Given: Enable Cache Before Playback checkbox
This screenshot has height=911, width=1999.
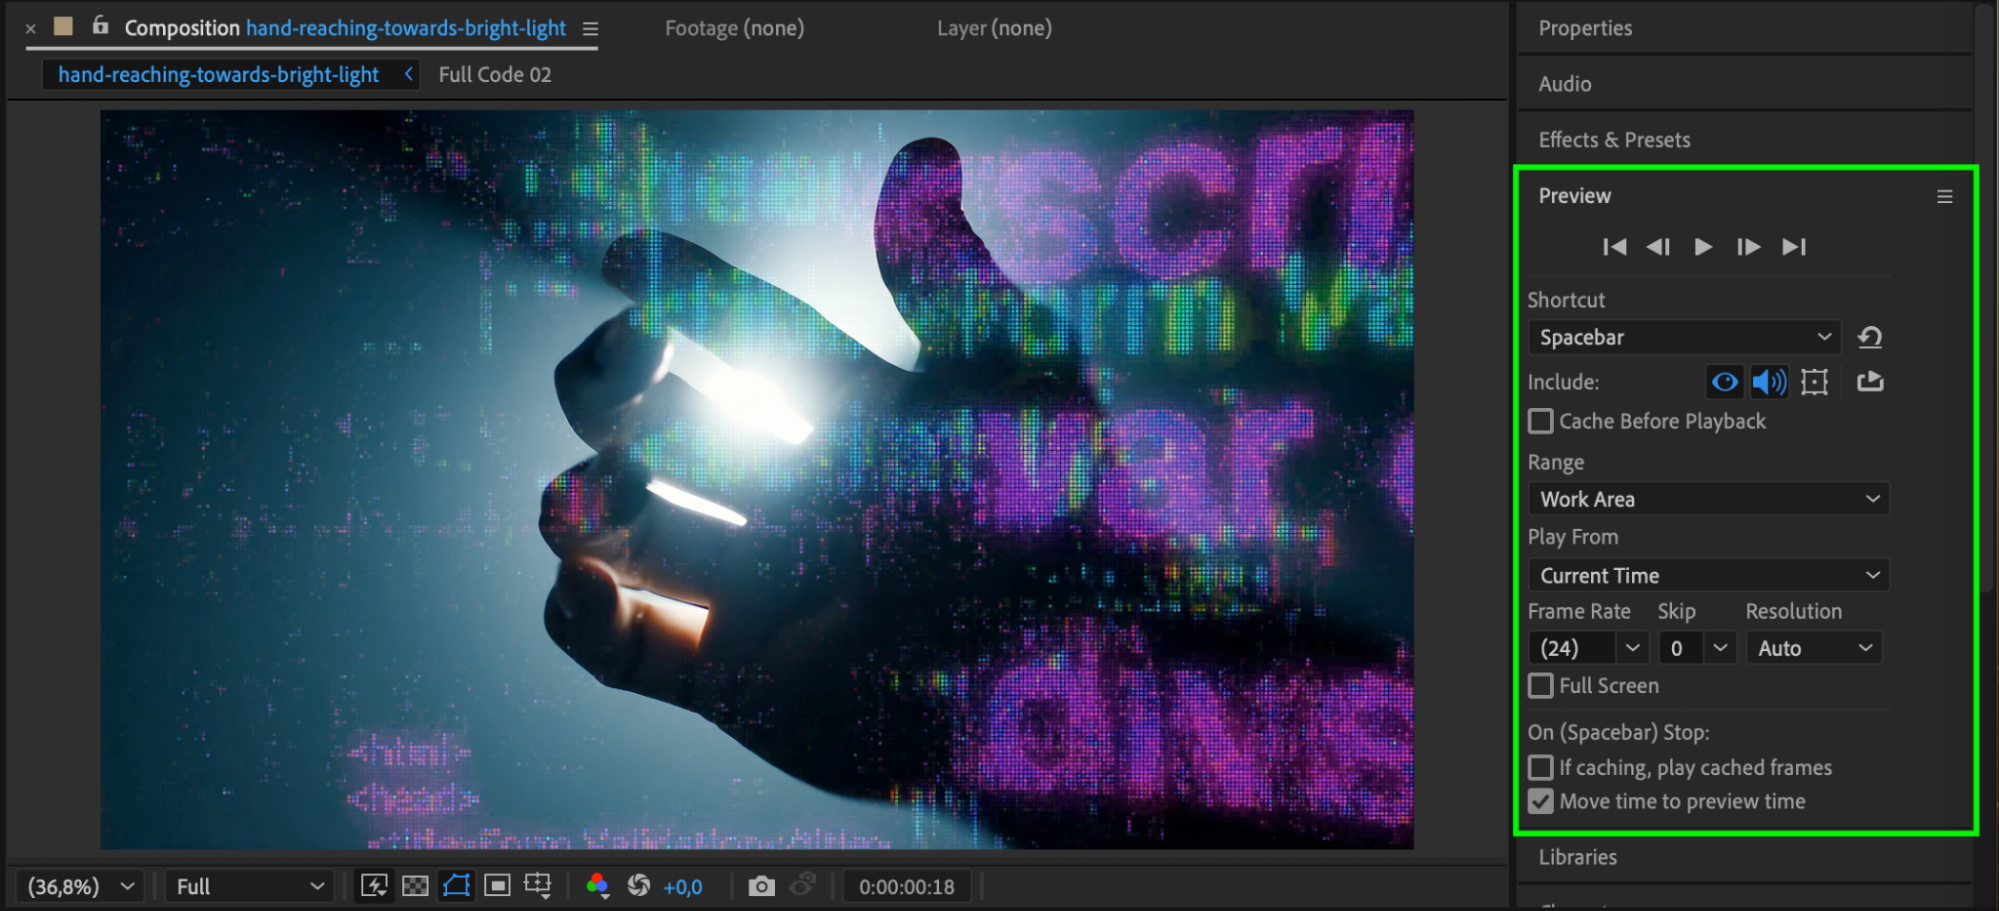Looking at the screenshot, I should click(1541, 422).
